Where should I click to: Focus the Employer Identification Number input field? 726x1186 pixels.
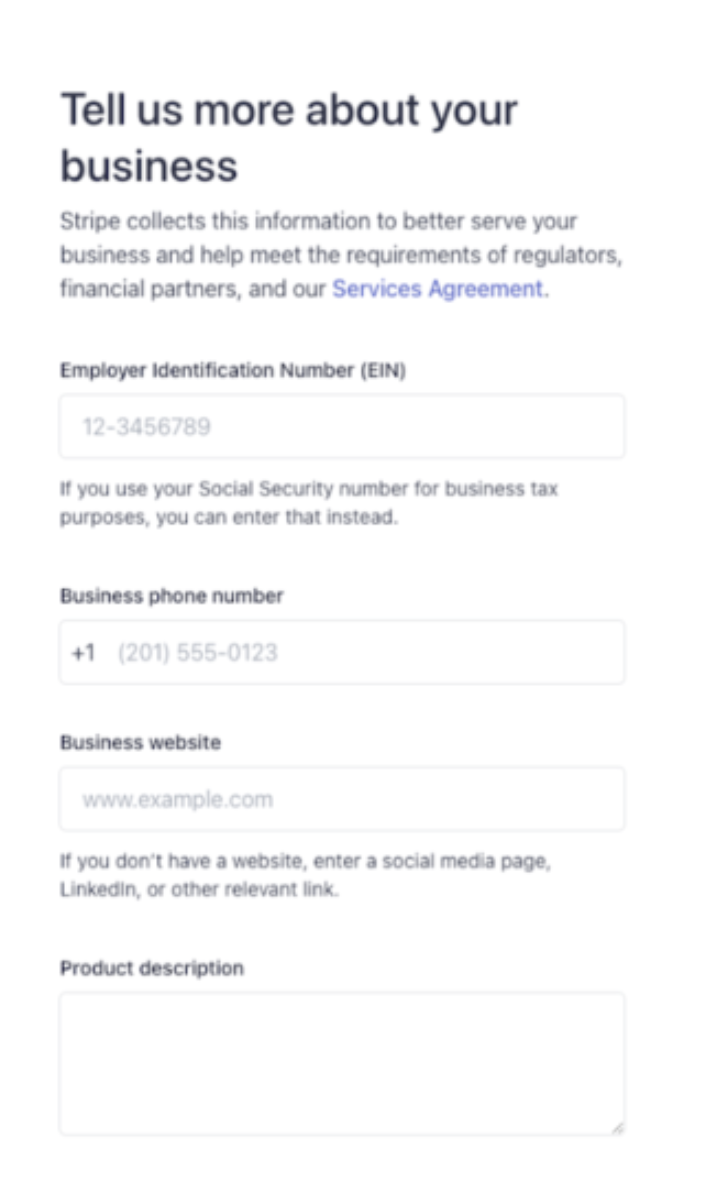coord(342,426)
